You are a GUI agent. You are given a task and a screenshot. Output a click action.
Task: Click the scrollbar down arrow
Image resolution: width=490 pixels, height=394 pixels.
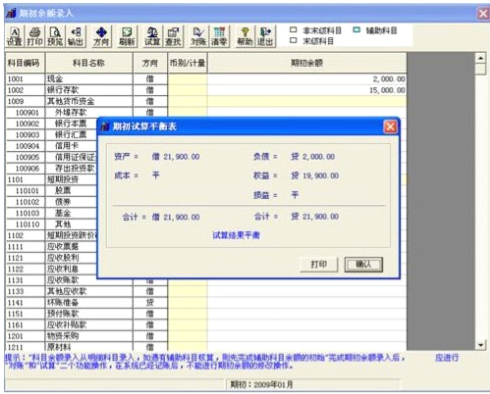pyautogui.click(x=480, y=345)
